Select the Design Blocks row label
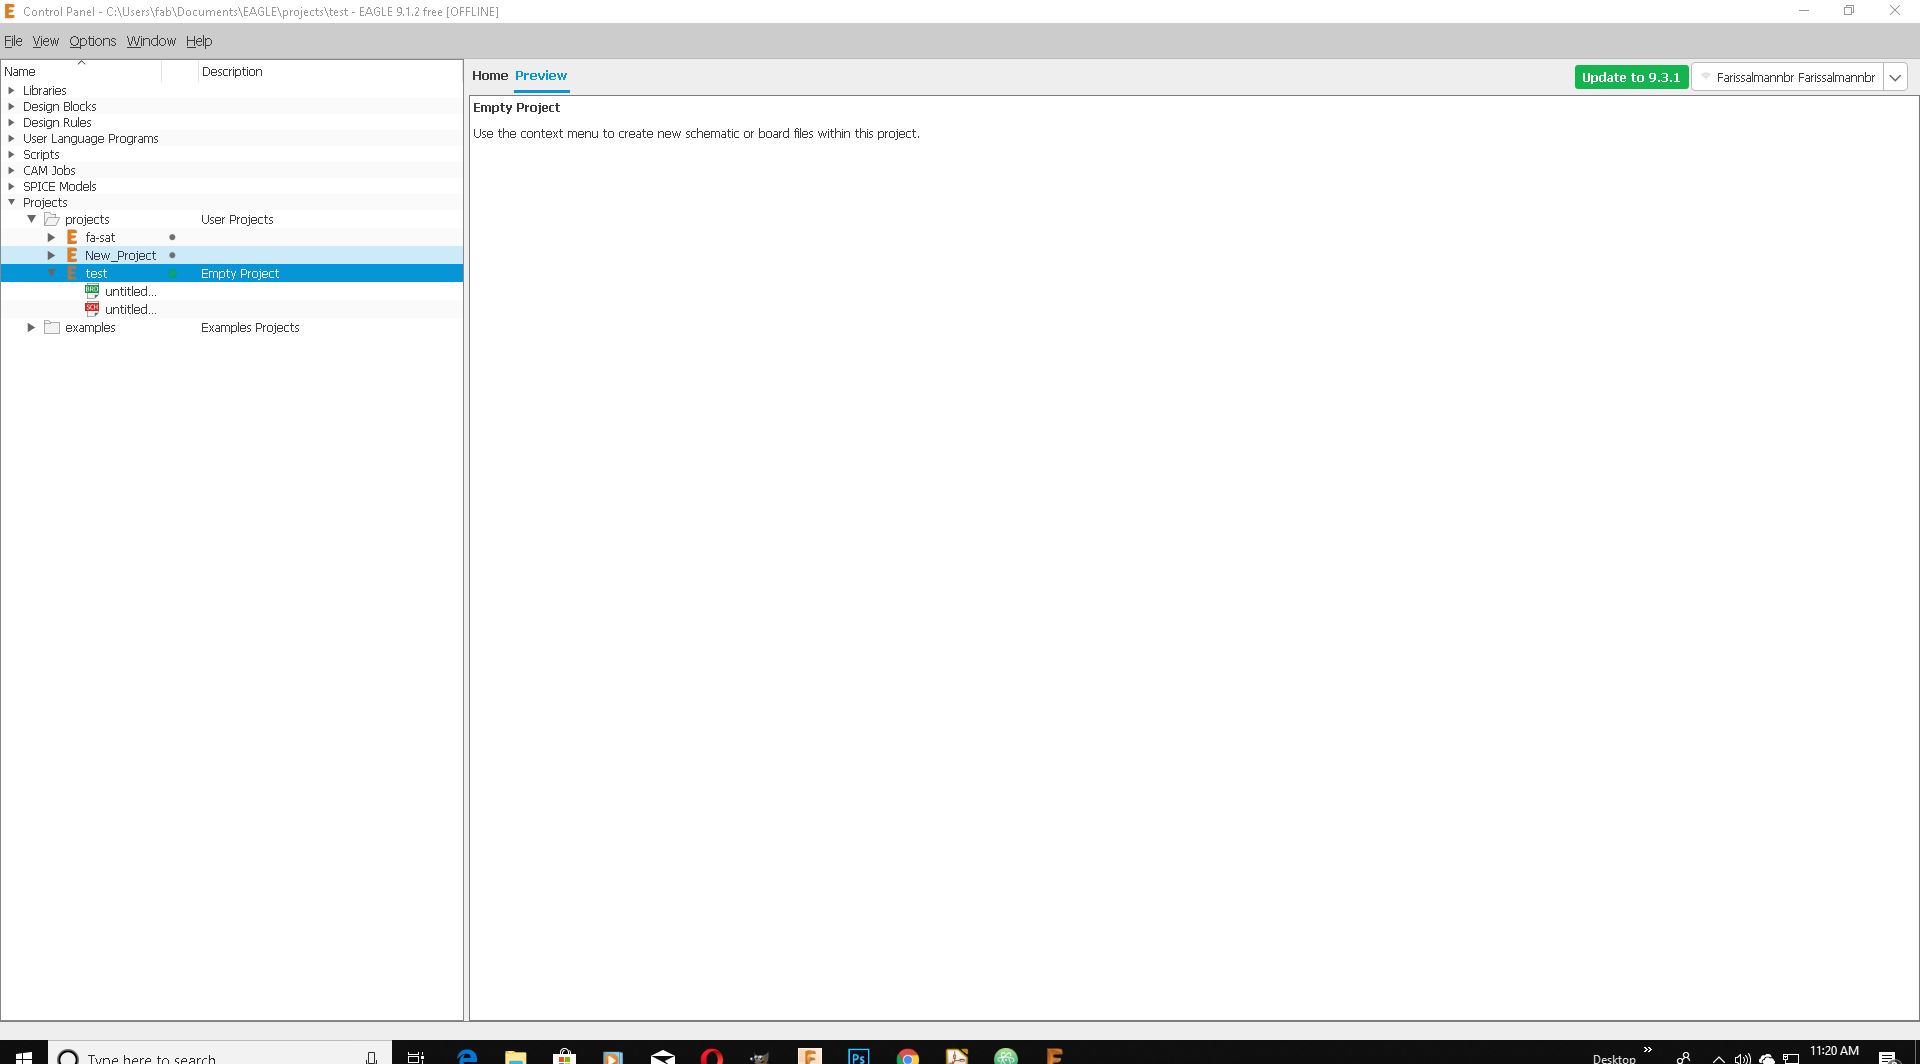The image size is (1920, 1064). coord(60,107)
